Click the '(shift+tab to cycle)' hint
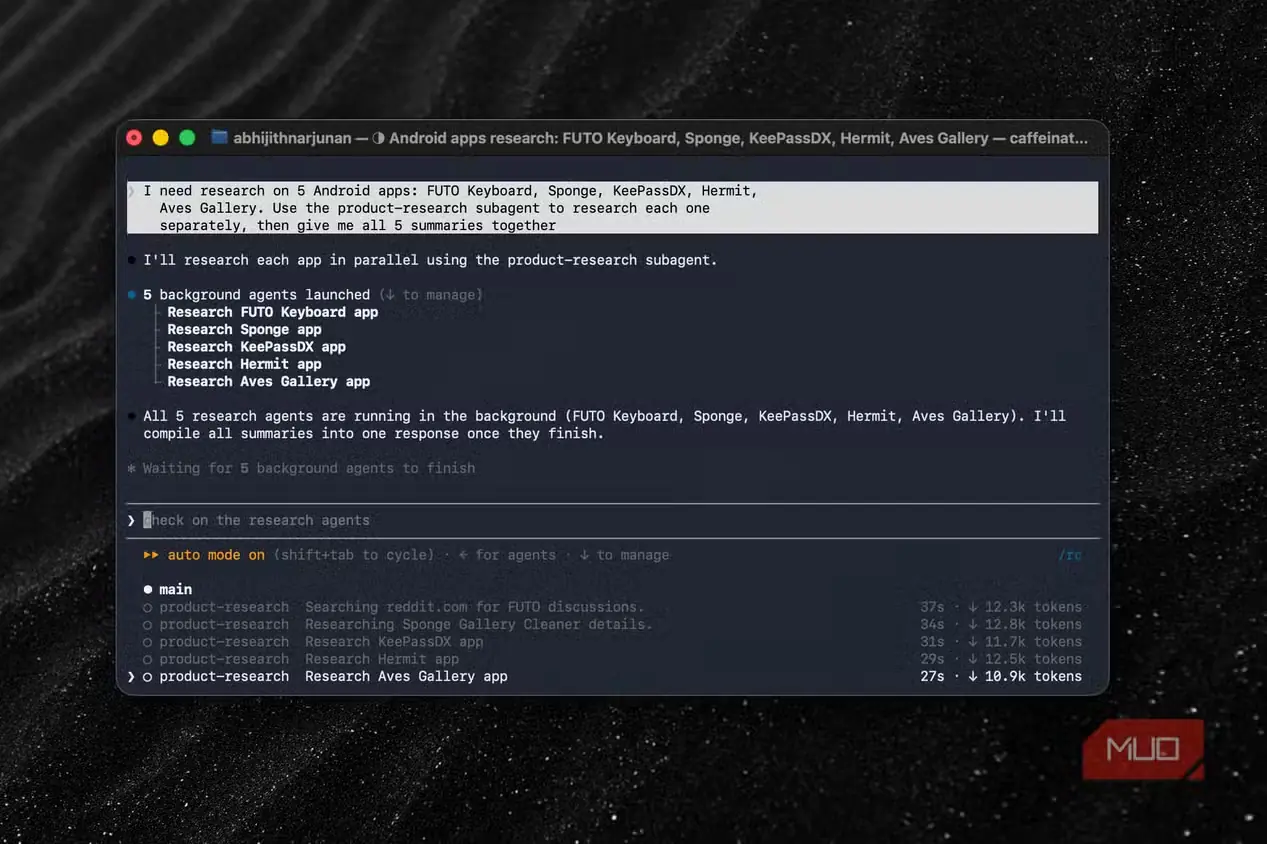Image resolution: width=1267 pixels, height=844 pixels. [x=354, y=555]
